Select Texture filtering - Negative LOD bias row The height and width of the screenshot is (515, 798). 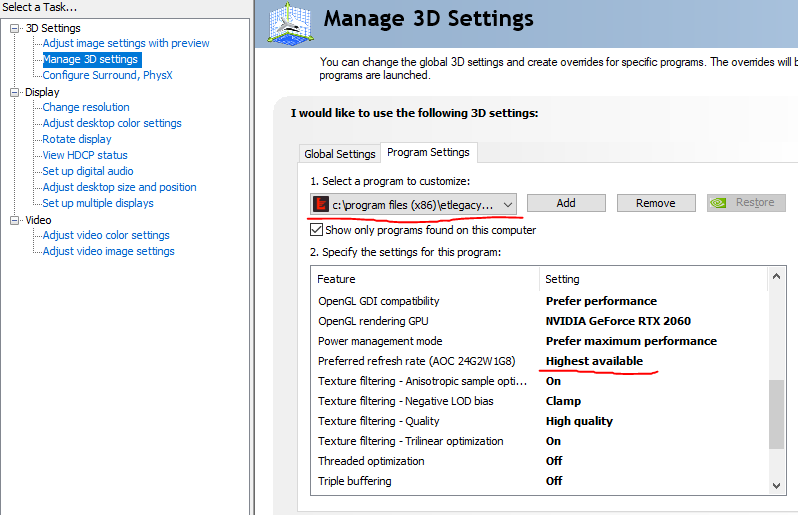click(539, 401)
